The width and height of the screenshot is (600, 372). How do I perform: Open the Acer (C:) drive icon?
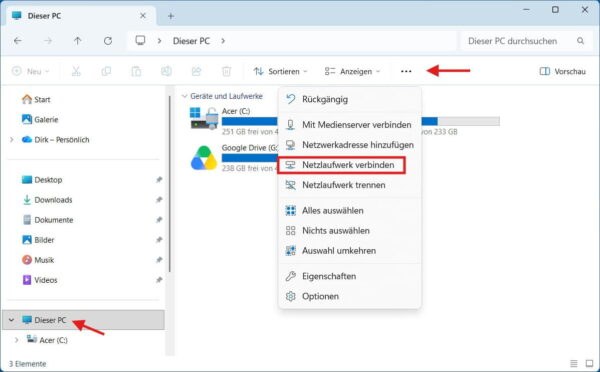[x=204, y=118]
